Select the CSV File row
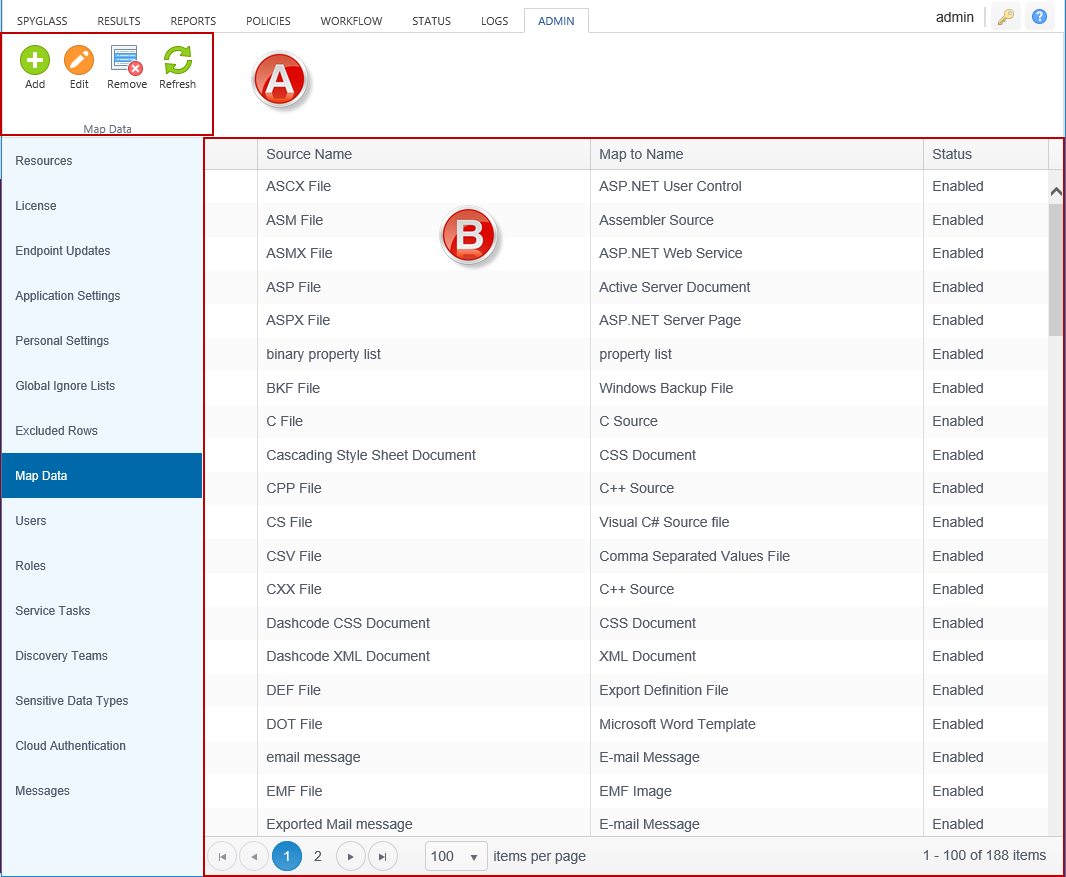 [294, 556]
